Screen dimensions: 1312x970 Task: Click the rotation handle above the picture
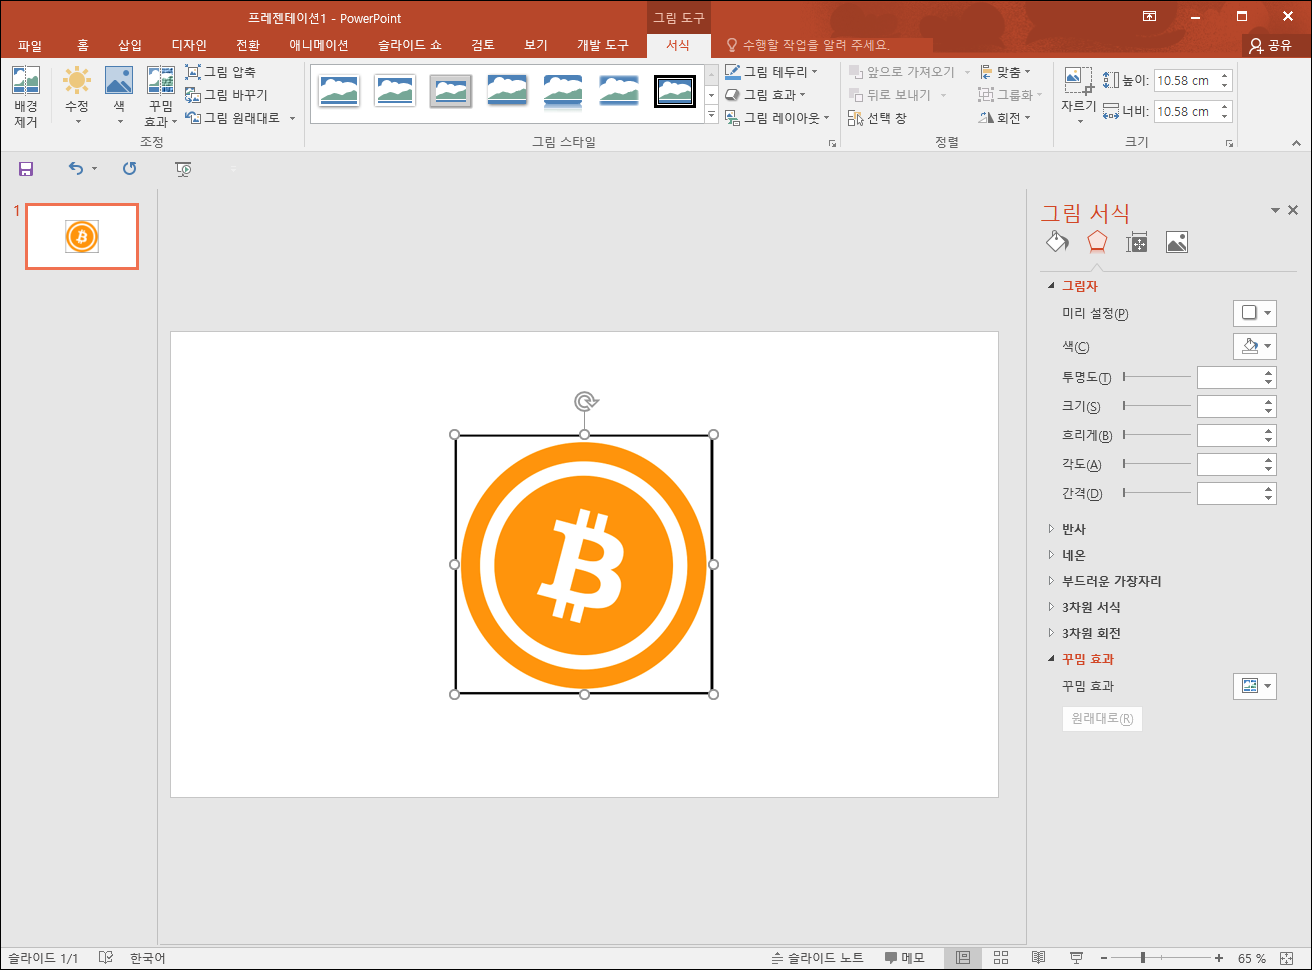[x=585, y=401]
